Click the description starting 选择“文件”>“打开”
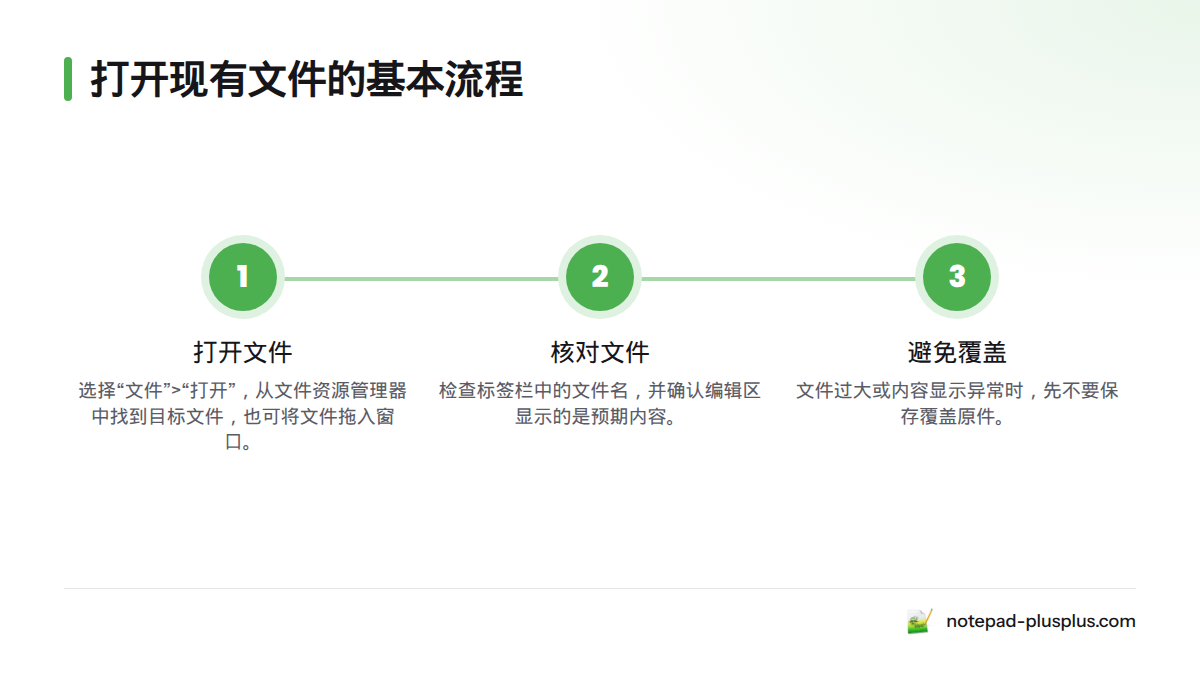This screenshot has height=675, width=1200. click(x=243, y=416)
